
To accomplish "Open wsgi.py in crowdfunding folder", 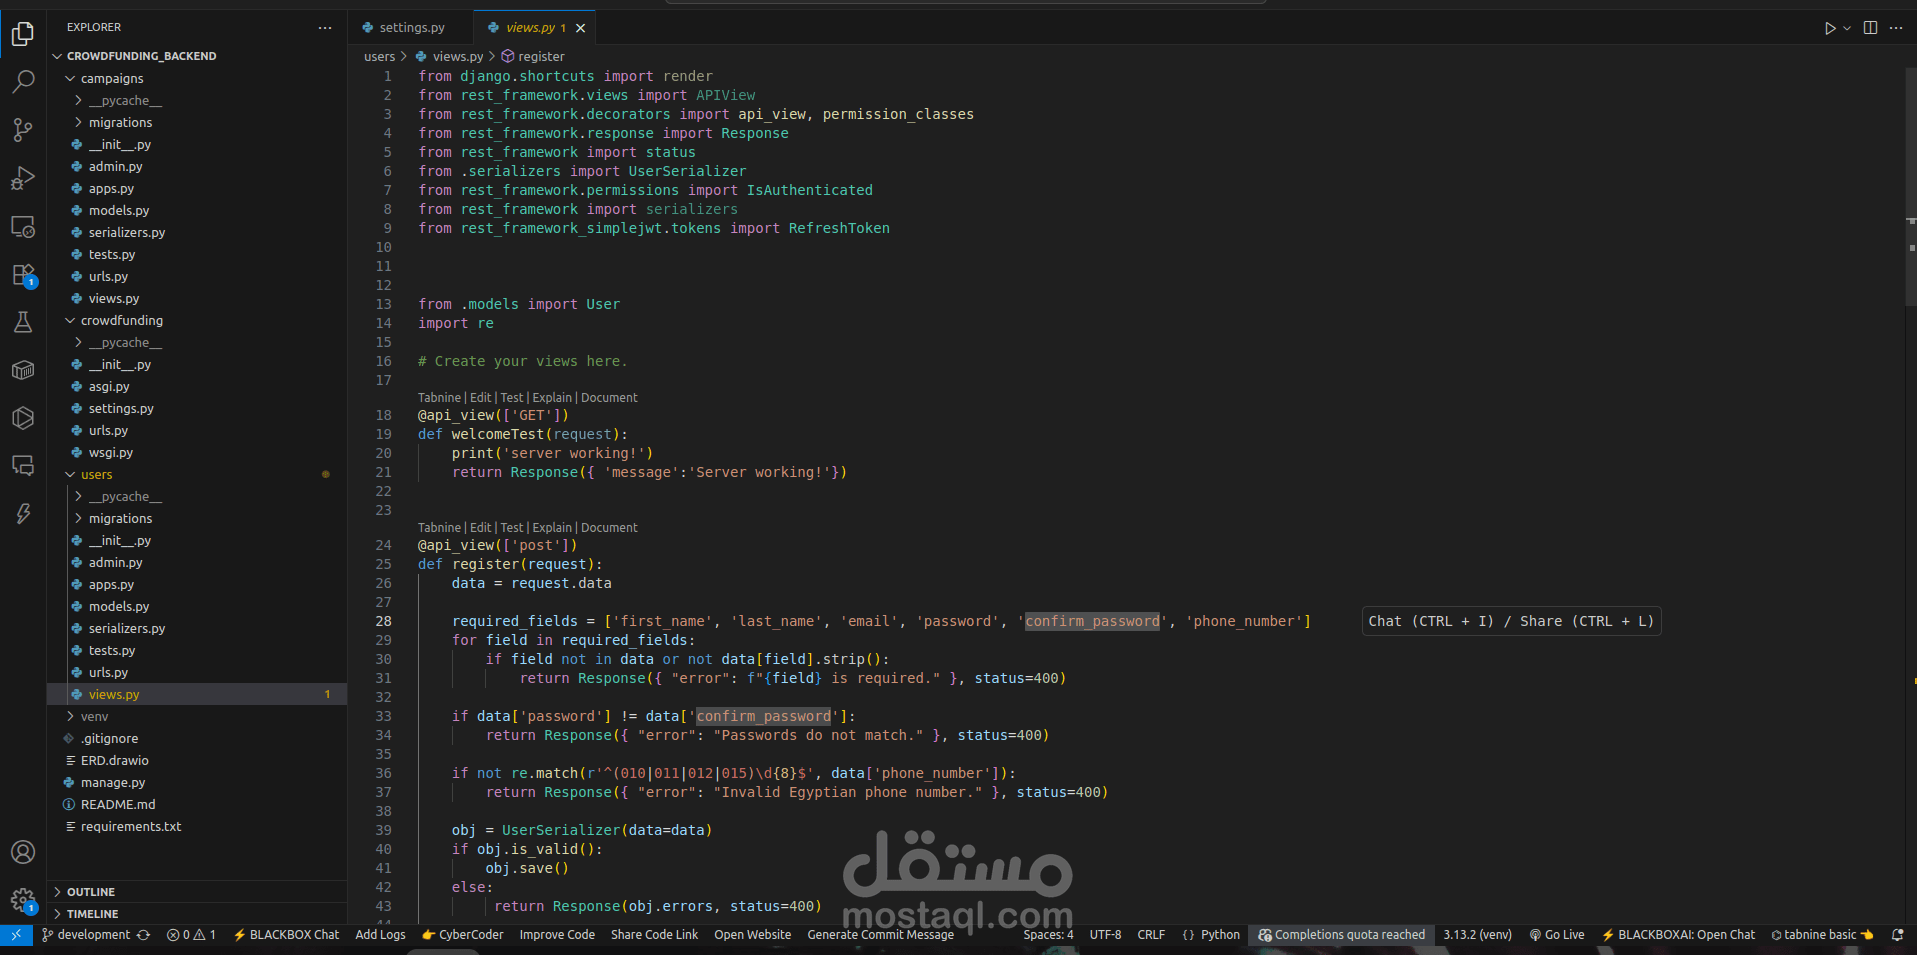I will (197, 452).
